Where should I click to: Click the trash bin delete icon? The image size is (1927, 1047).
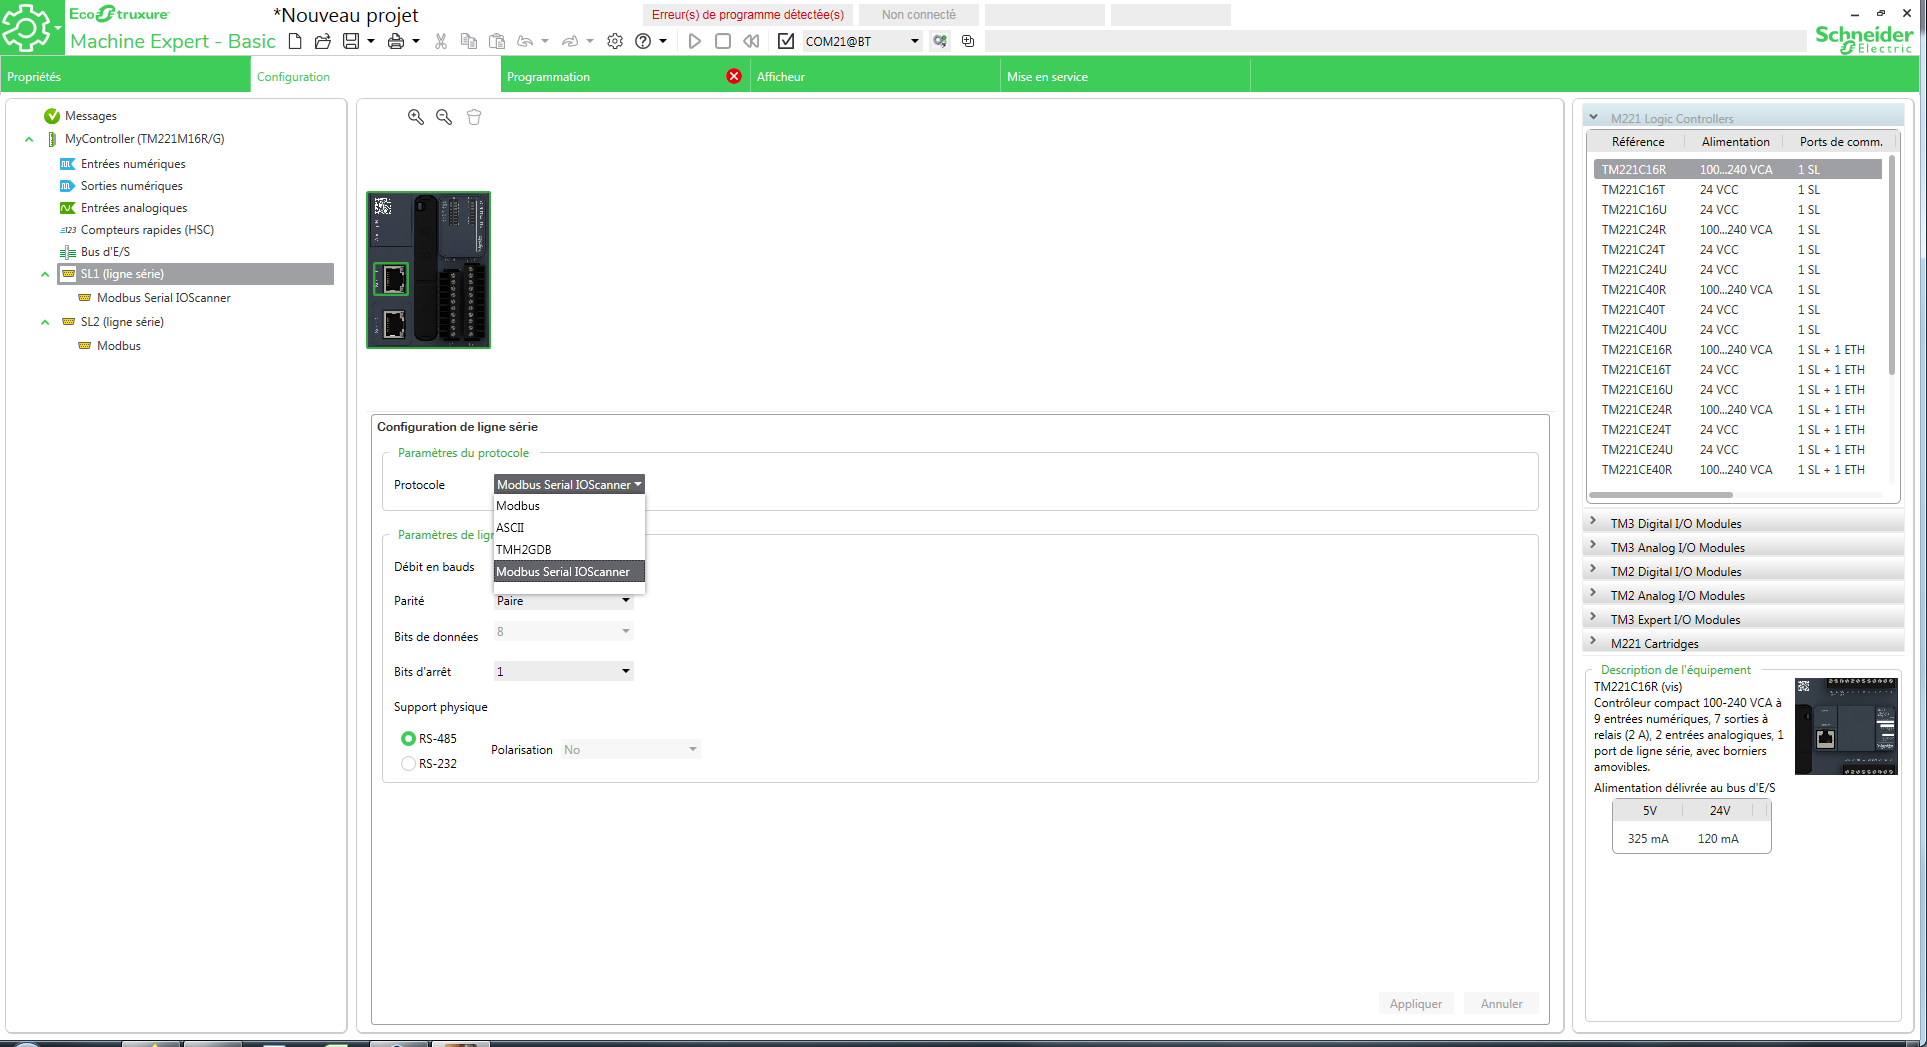click(474, 117)
